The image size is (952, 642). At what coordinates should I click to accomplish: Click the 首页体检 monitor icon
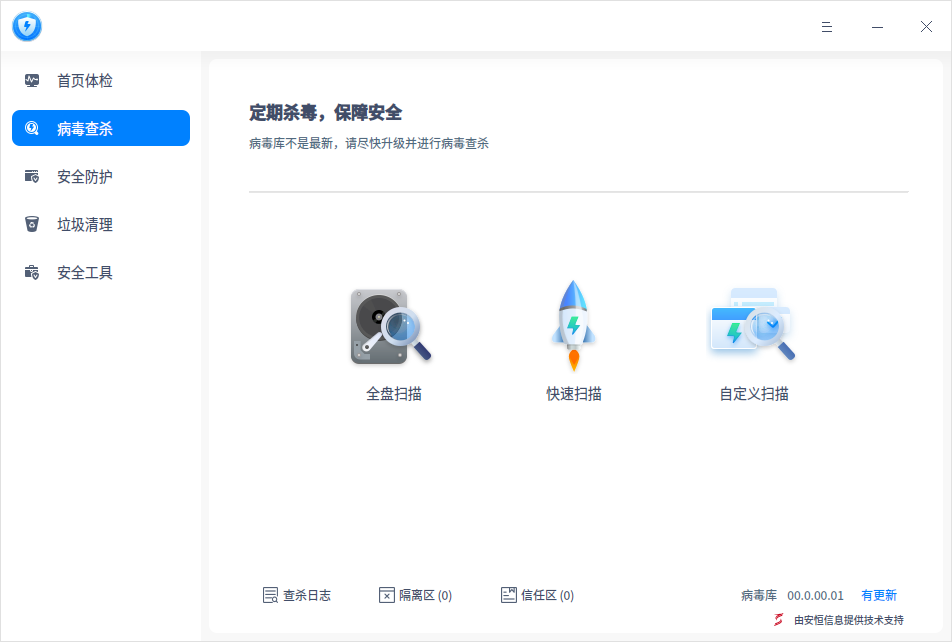[x=32, y=80]
